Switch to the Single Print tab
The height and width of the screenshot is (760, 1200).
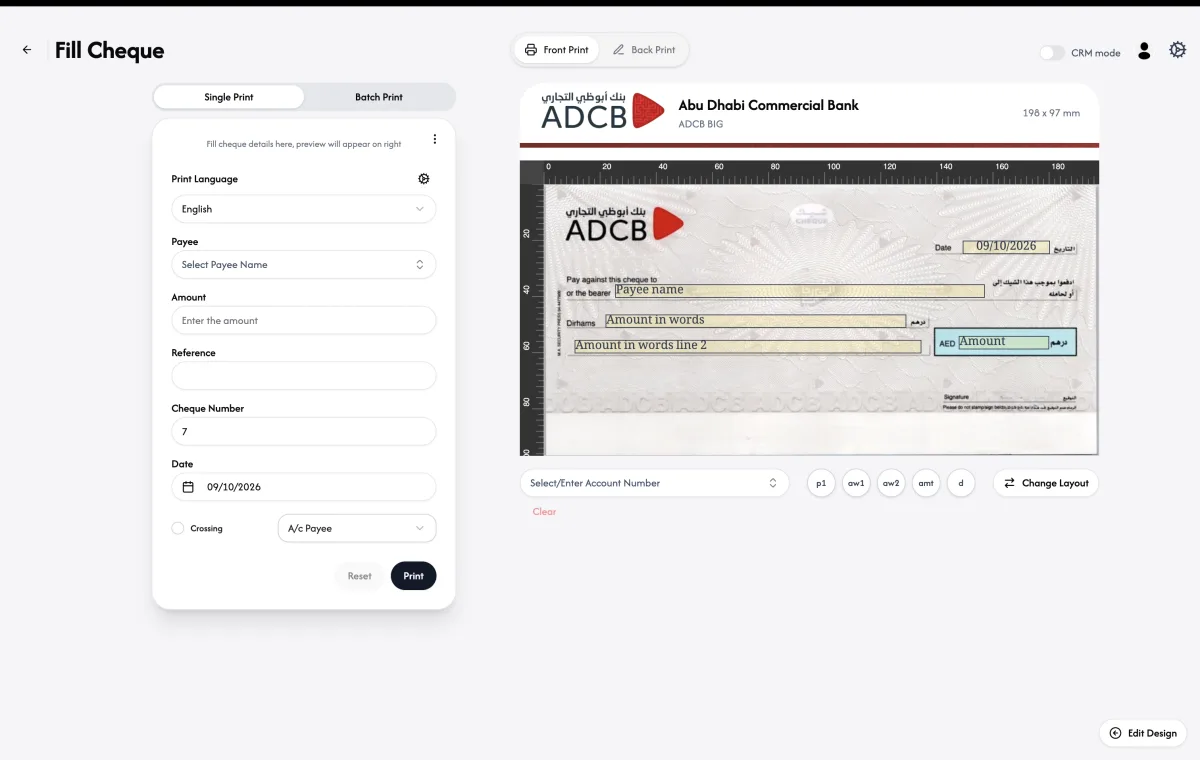point(229,97)
